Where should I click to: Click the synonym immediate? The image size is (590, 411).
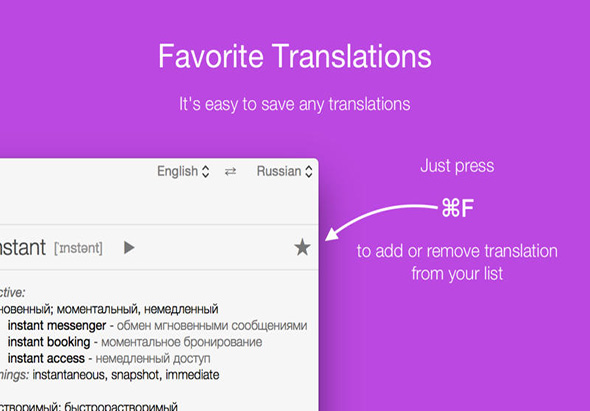(x=192, y=375)
